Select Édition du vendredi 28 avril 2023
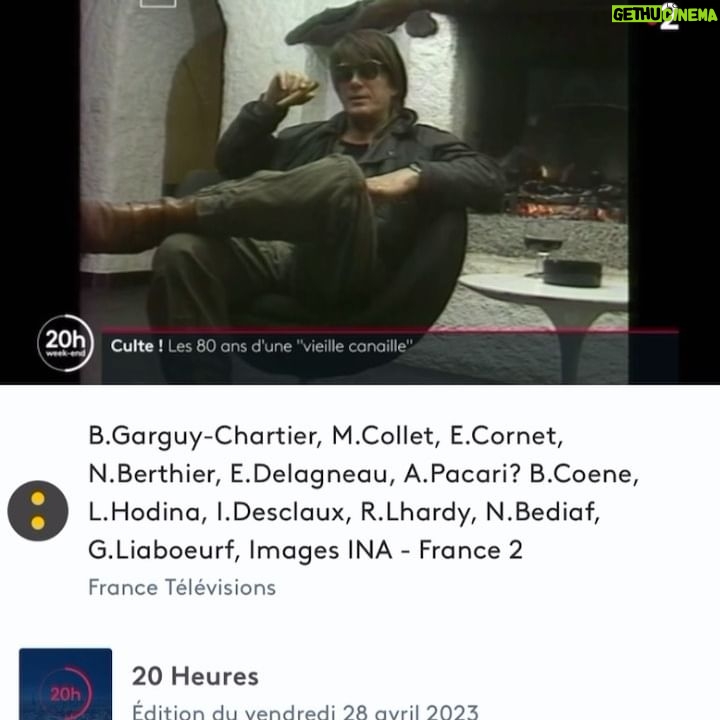Image resolution: width=720 pixels, height=720 pixels. [305, 711]
